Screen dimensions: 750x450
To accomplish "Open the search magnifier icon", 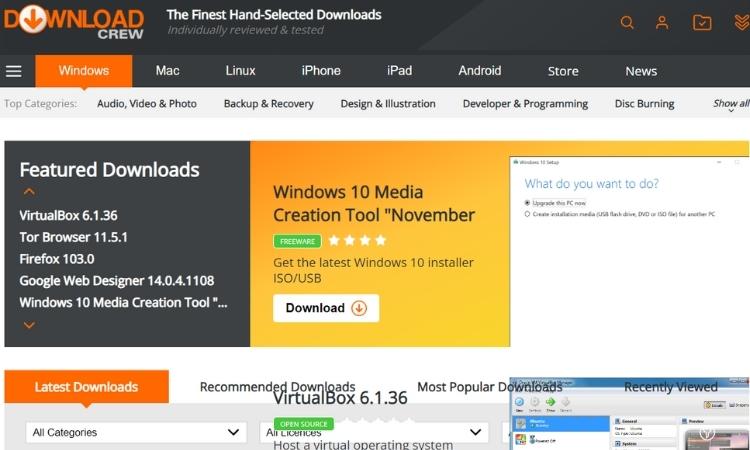I will pos(627,22).
